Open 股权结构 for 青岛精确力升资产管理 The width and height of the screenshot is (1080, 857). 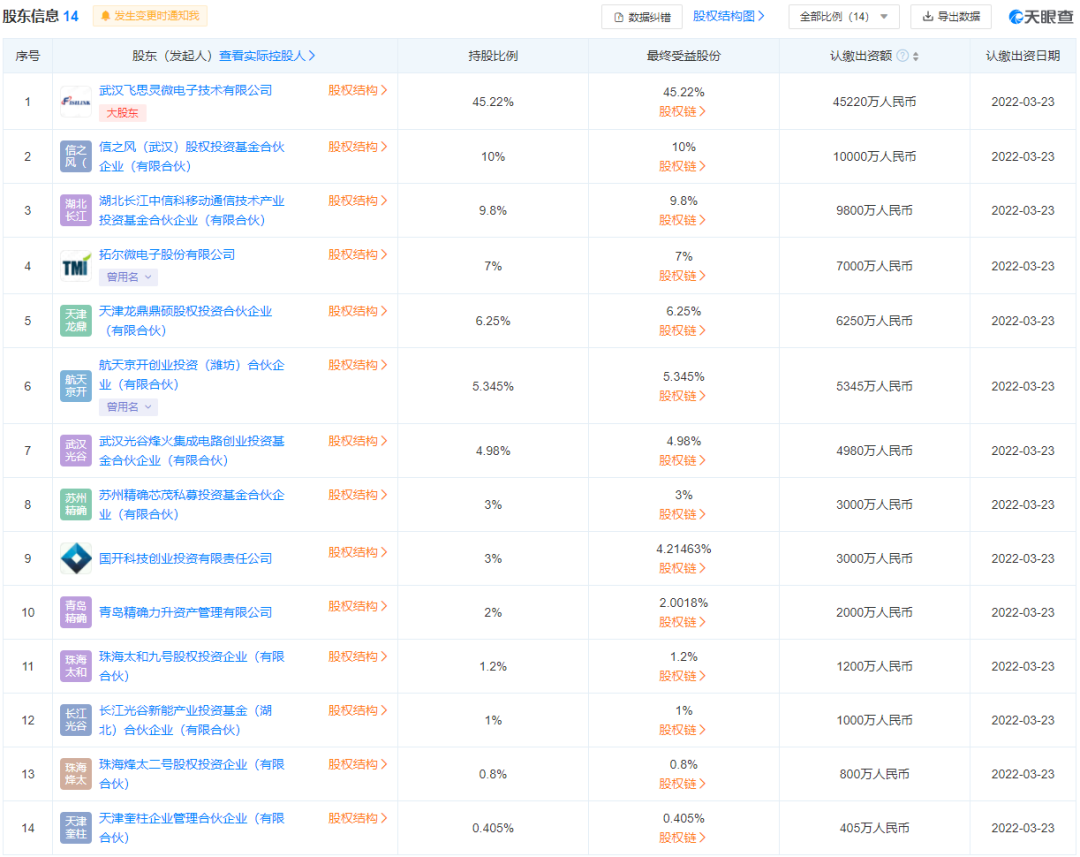point(357,606)
